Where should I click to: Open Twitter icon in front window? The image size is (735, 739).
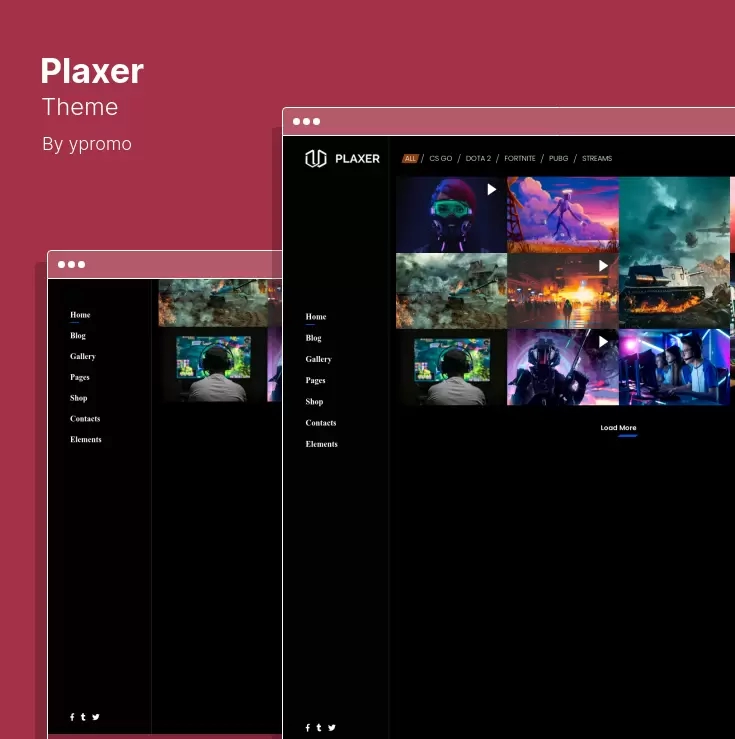[332, 728]
